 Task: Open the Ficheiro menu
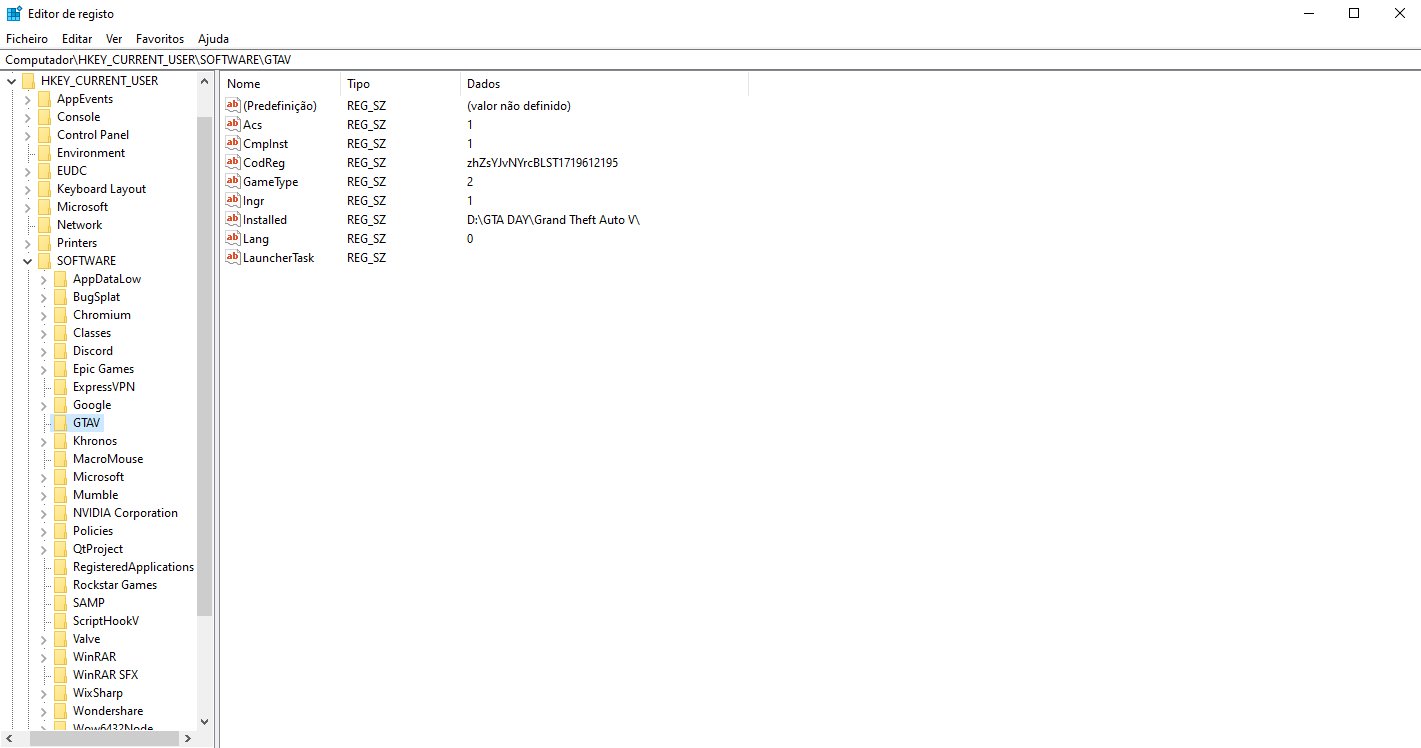tap(27, 38)
